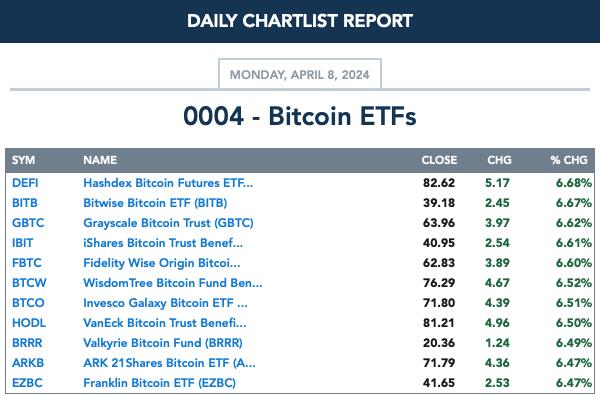Viewport: 600px width, 398px height.
Task: Select the IBIT ticker link
Action: (23, 243)
